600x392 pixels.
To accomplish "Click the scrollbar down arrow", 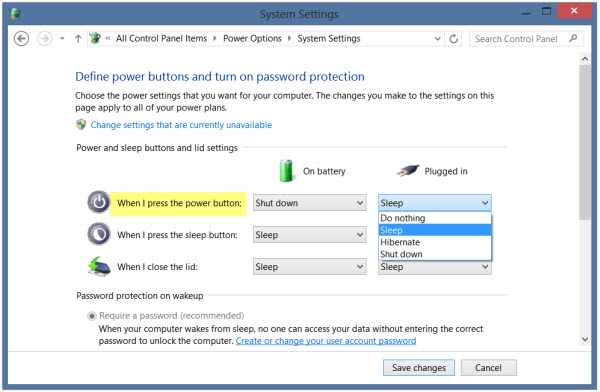I will coord(585,339).
